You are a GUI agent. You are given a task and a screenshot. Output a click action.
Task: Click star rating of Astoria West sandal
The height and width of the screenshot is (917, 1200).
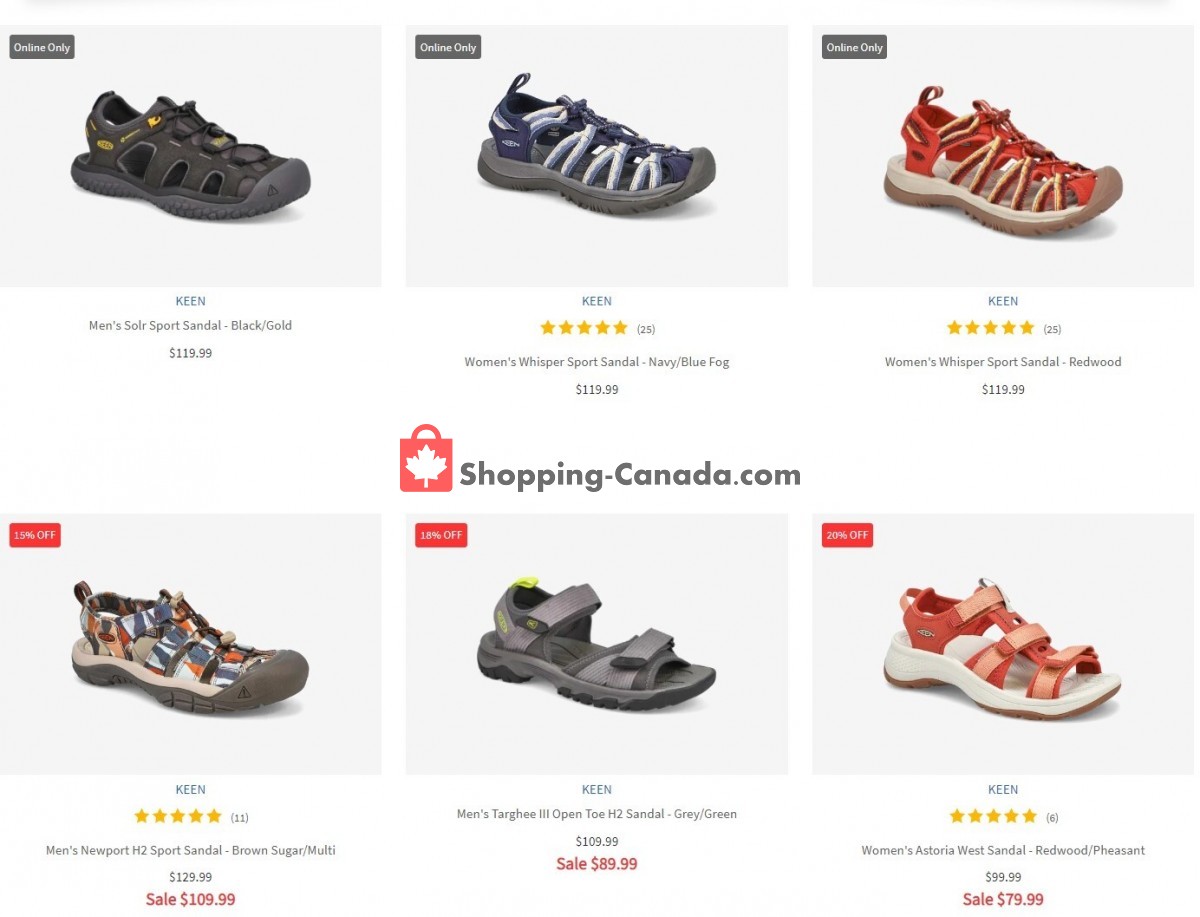tap(992, 817)
